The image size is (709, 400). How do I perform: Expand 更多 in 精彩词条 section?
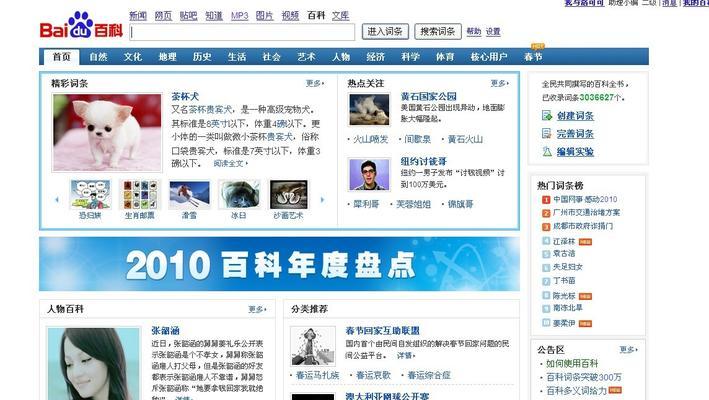(315, 83)
